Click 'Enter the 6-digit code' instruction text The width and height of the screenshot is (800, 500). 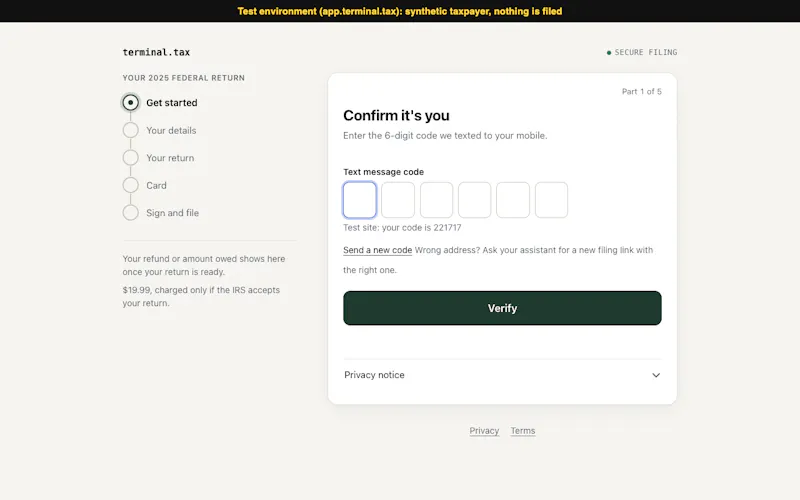coord(445,136)
